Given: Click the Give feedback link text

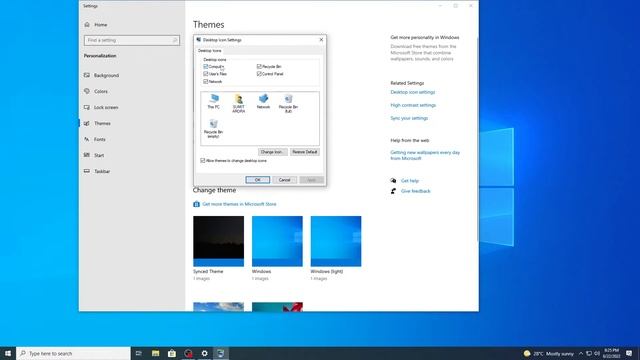Looking at the screenshot, I should coord(416,191).
